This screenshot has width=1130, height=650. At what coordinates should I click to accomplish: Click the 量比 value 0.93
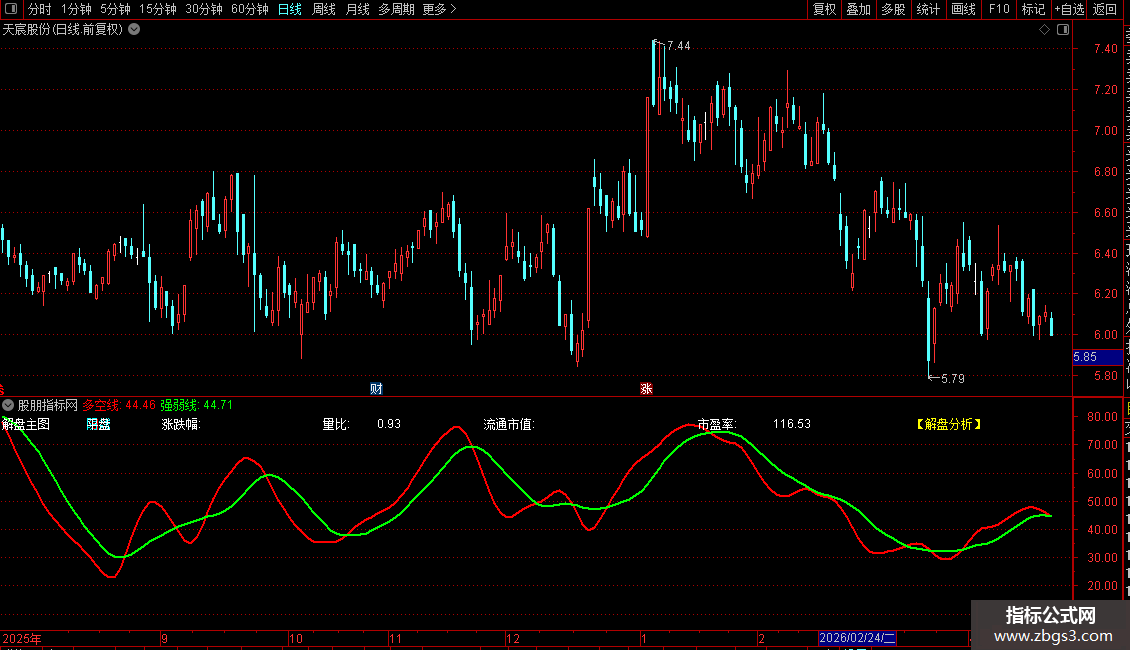389,424
